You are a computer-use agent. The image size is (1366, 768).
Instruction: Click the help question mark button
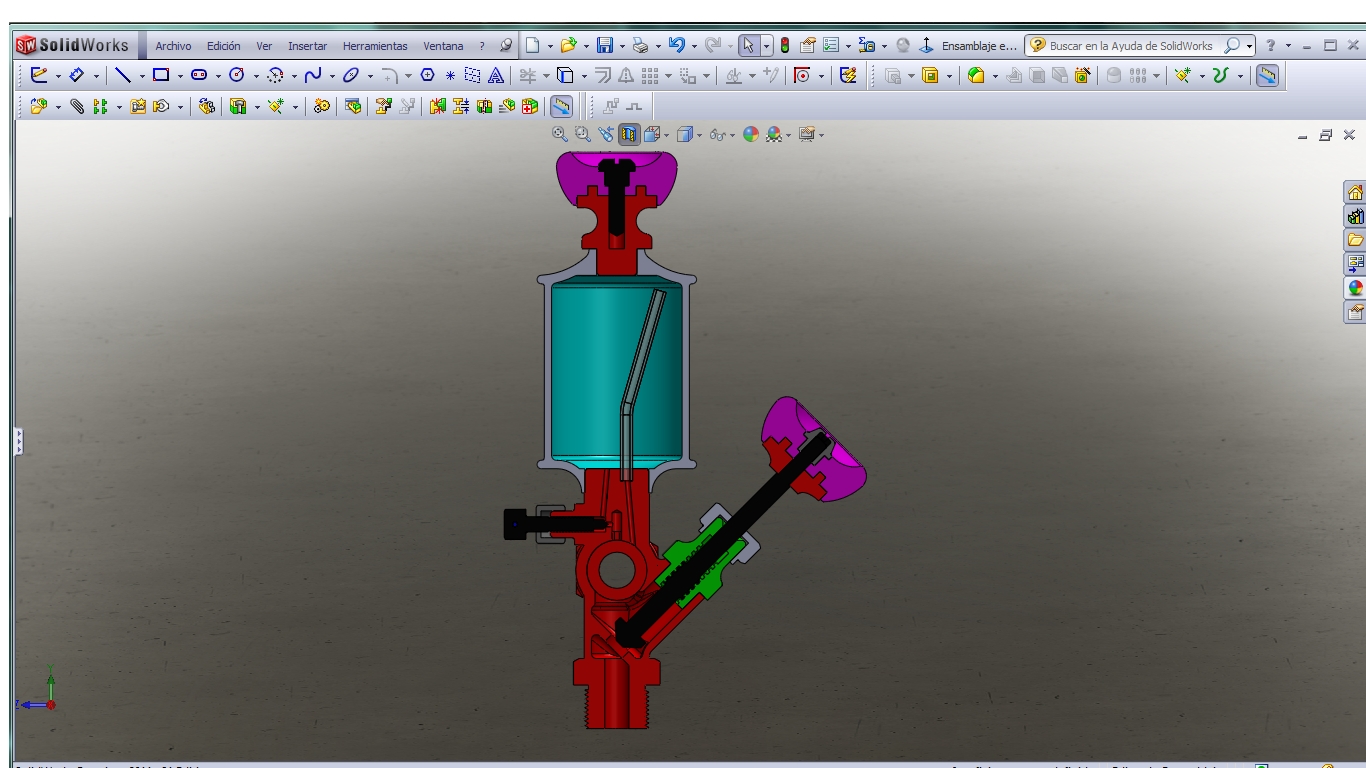point(1271,45)
